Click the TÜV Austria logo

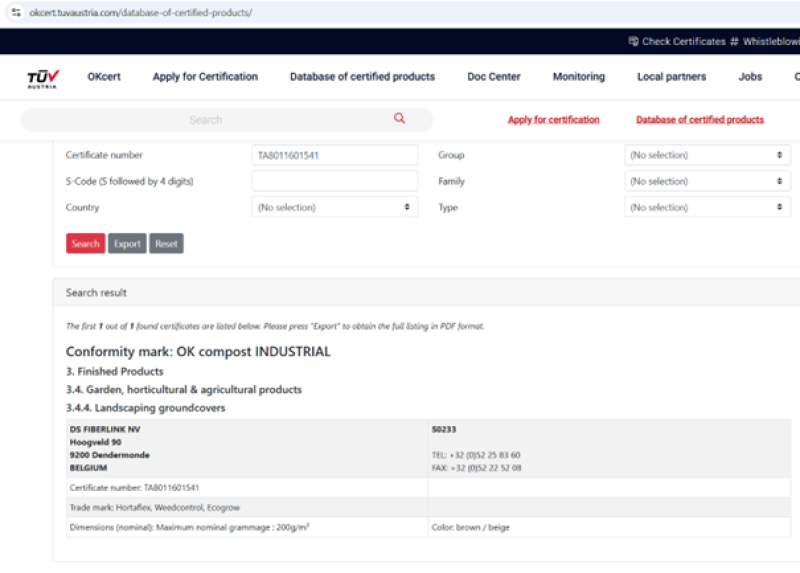tap(43, 79)
